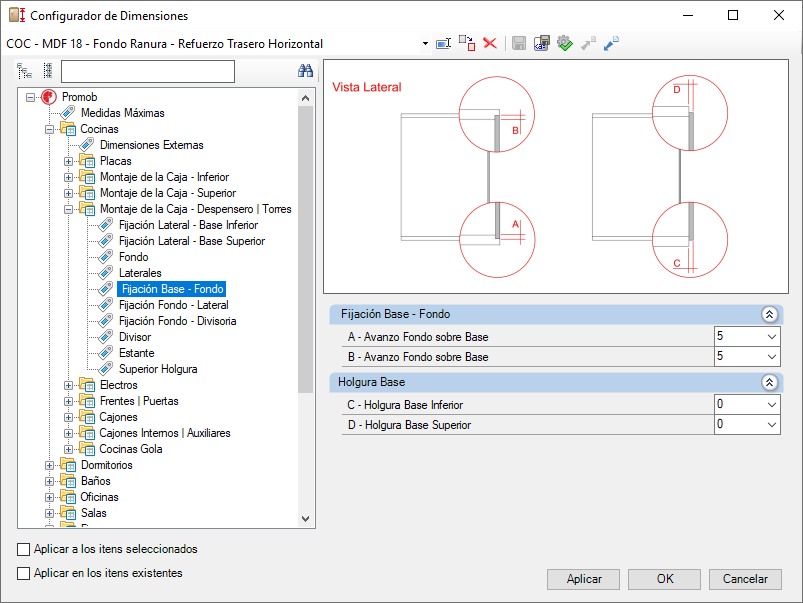
Task: Click the gear with green checkmark icon
Action: click(565, 44)
